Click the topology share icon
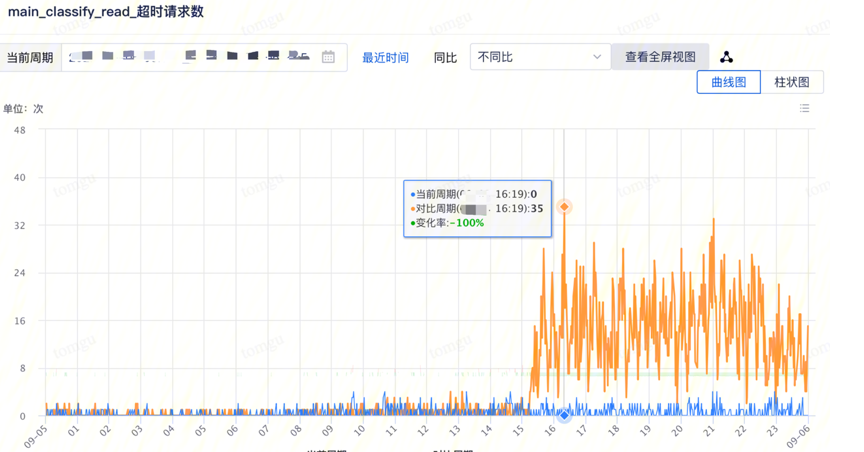This screenshot has height=452, width=864. (x=726, y=57)
